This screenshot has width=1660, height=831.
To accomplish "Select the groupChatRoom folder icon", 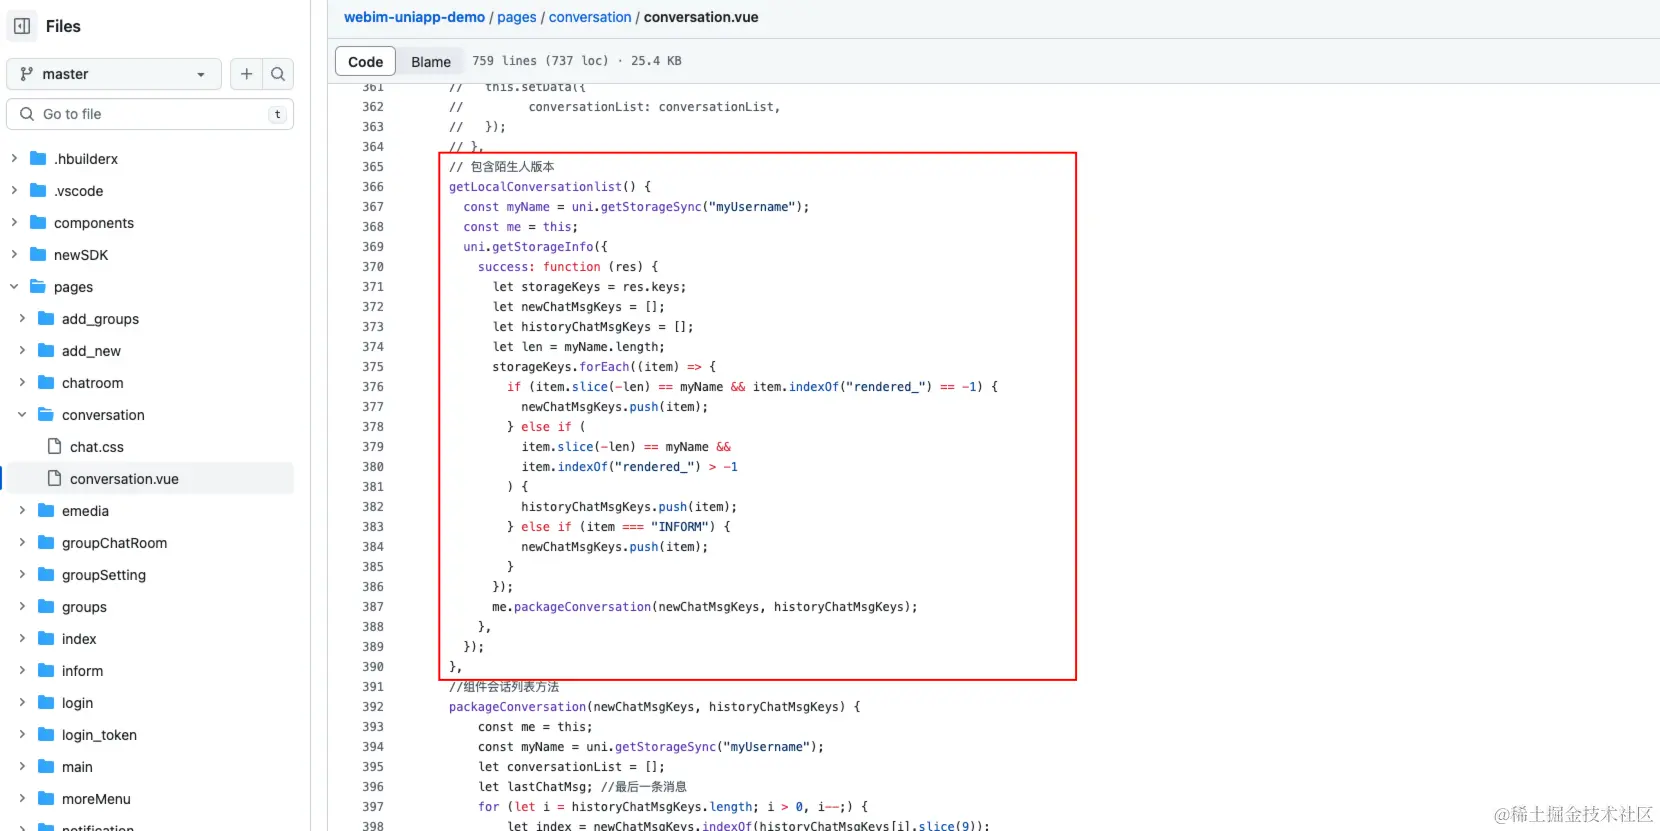I will tap(46, 542).
